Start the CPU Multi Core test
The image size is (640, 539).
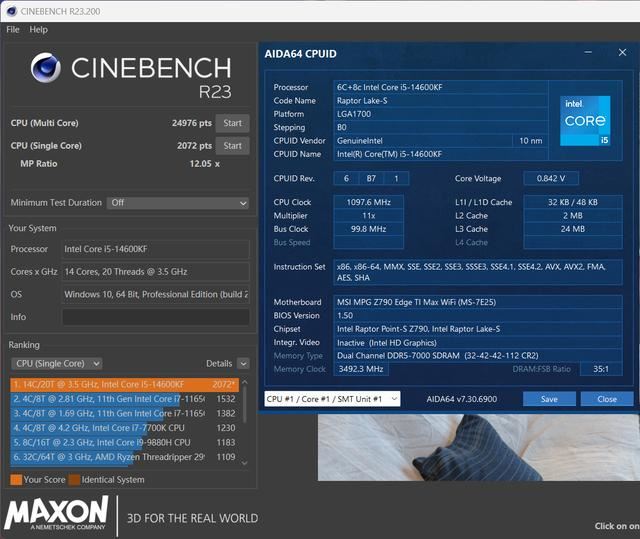(232, 123)
